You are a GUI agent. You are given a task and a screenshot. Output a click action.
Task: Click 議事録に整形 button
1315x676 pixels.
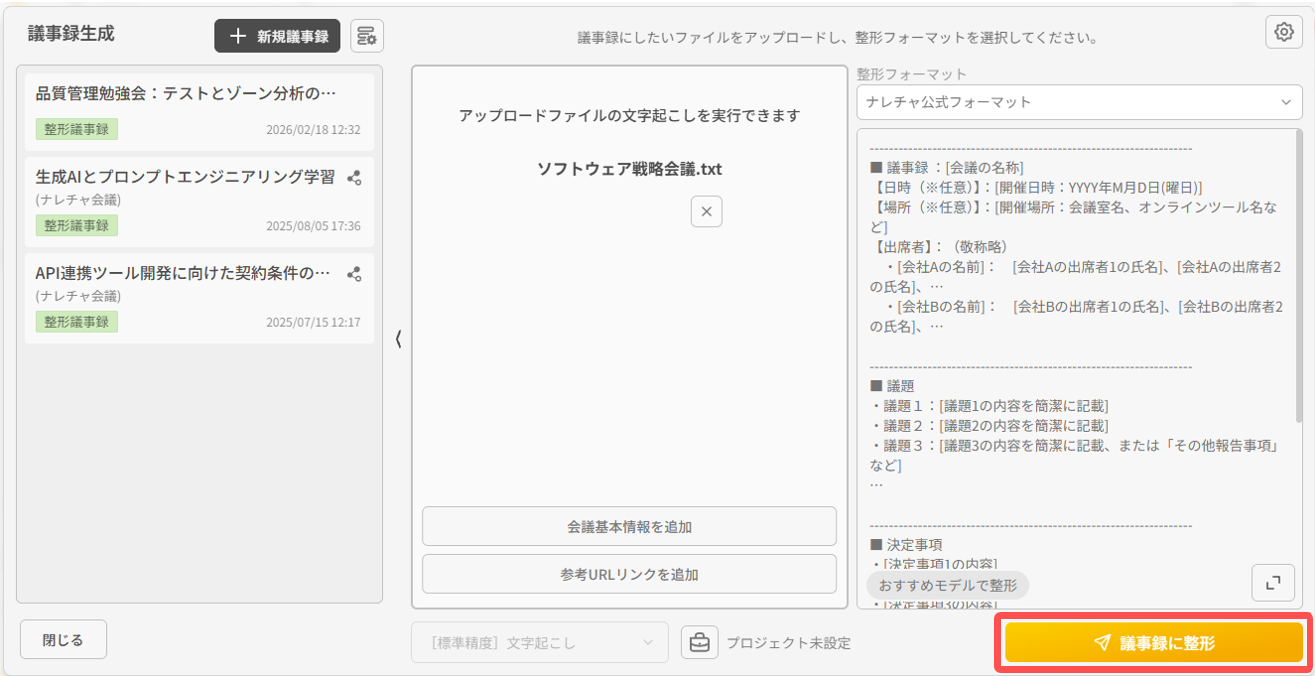click(x=1154, y=643)
